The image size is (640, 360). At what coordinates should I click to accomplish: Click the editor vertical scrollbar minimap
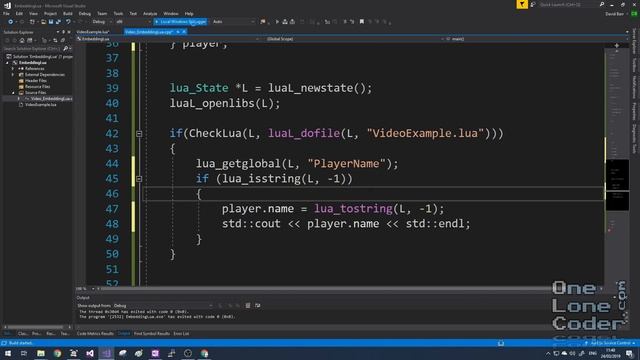click(x=617, y=167)
